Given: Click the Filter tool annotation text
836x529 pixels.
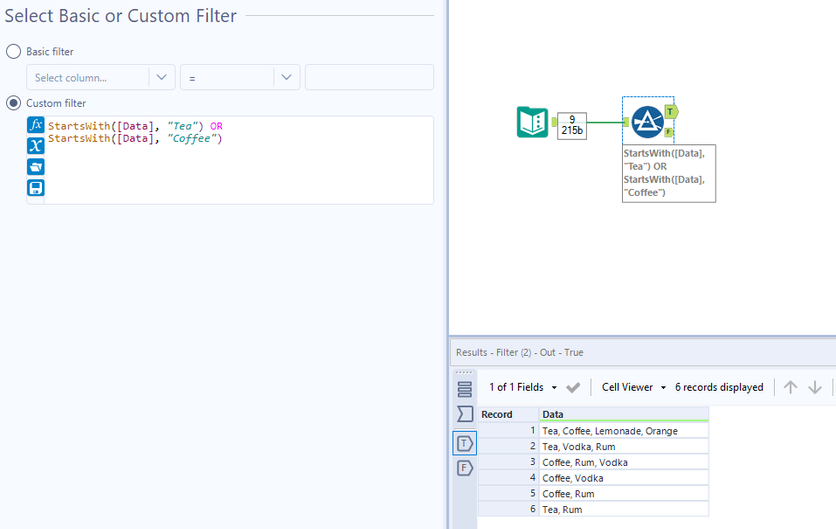Looking at the screenshot, I should (669, 173).
